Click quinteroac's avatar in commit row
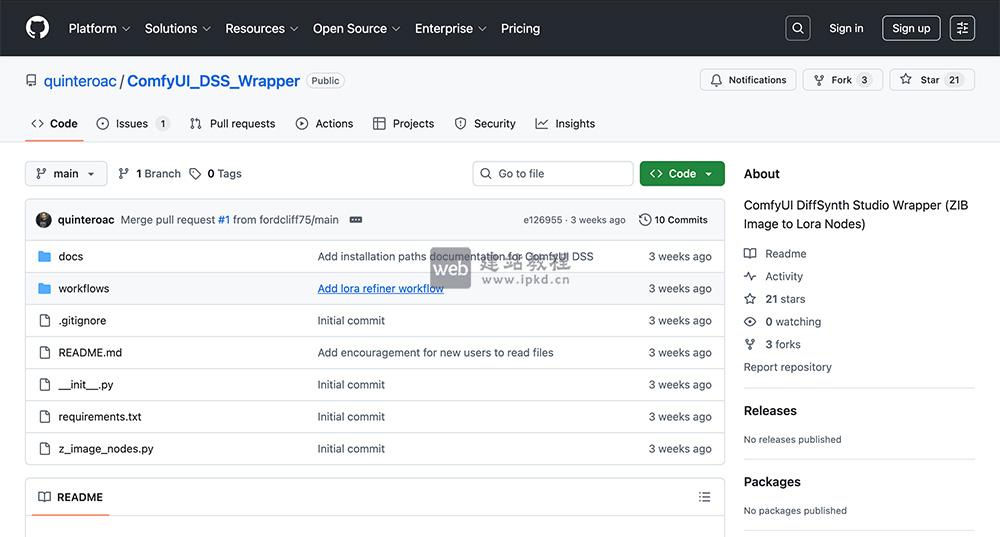1000x537 pixels. coord(44,220)
